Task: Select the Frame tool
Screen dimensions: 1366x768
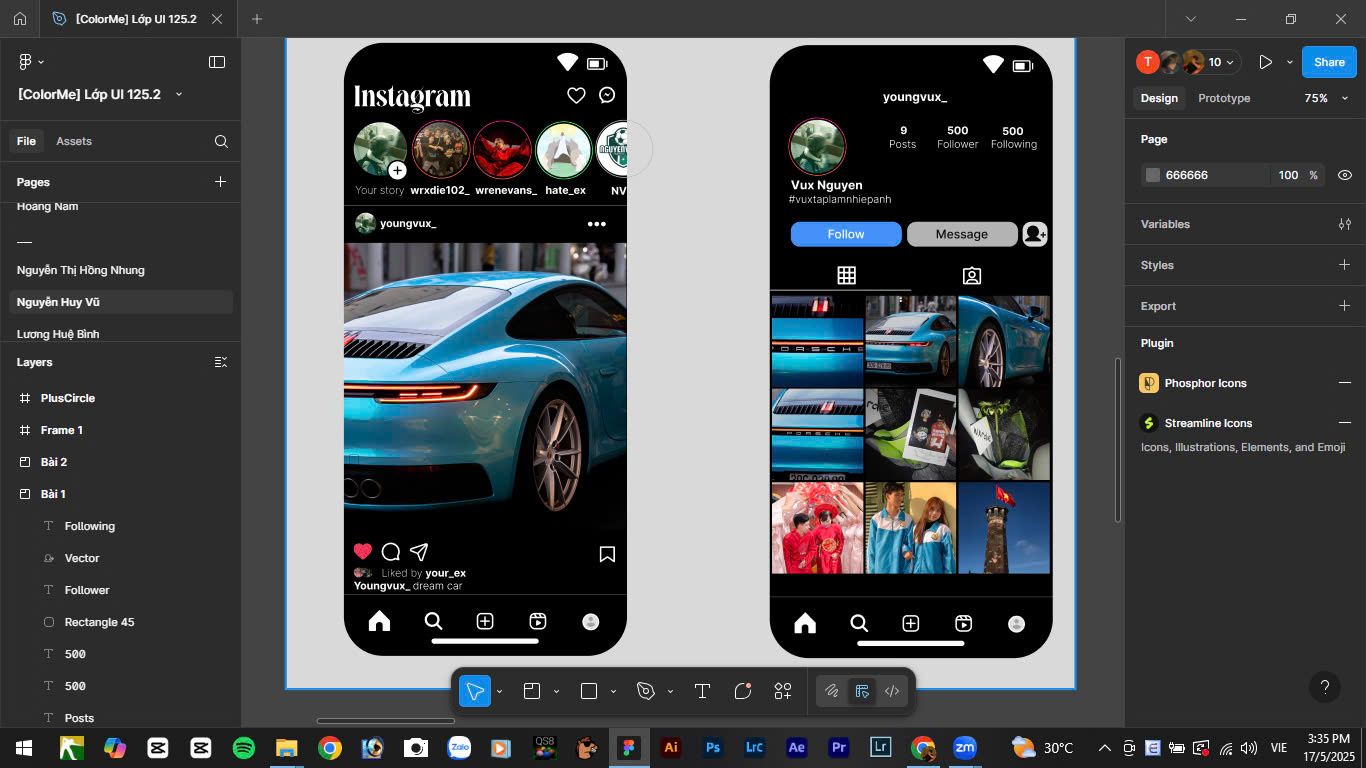Action: [x=532, y=691]
